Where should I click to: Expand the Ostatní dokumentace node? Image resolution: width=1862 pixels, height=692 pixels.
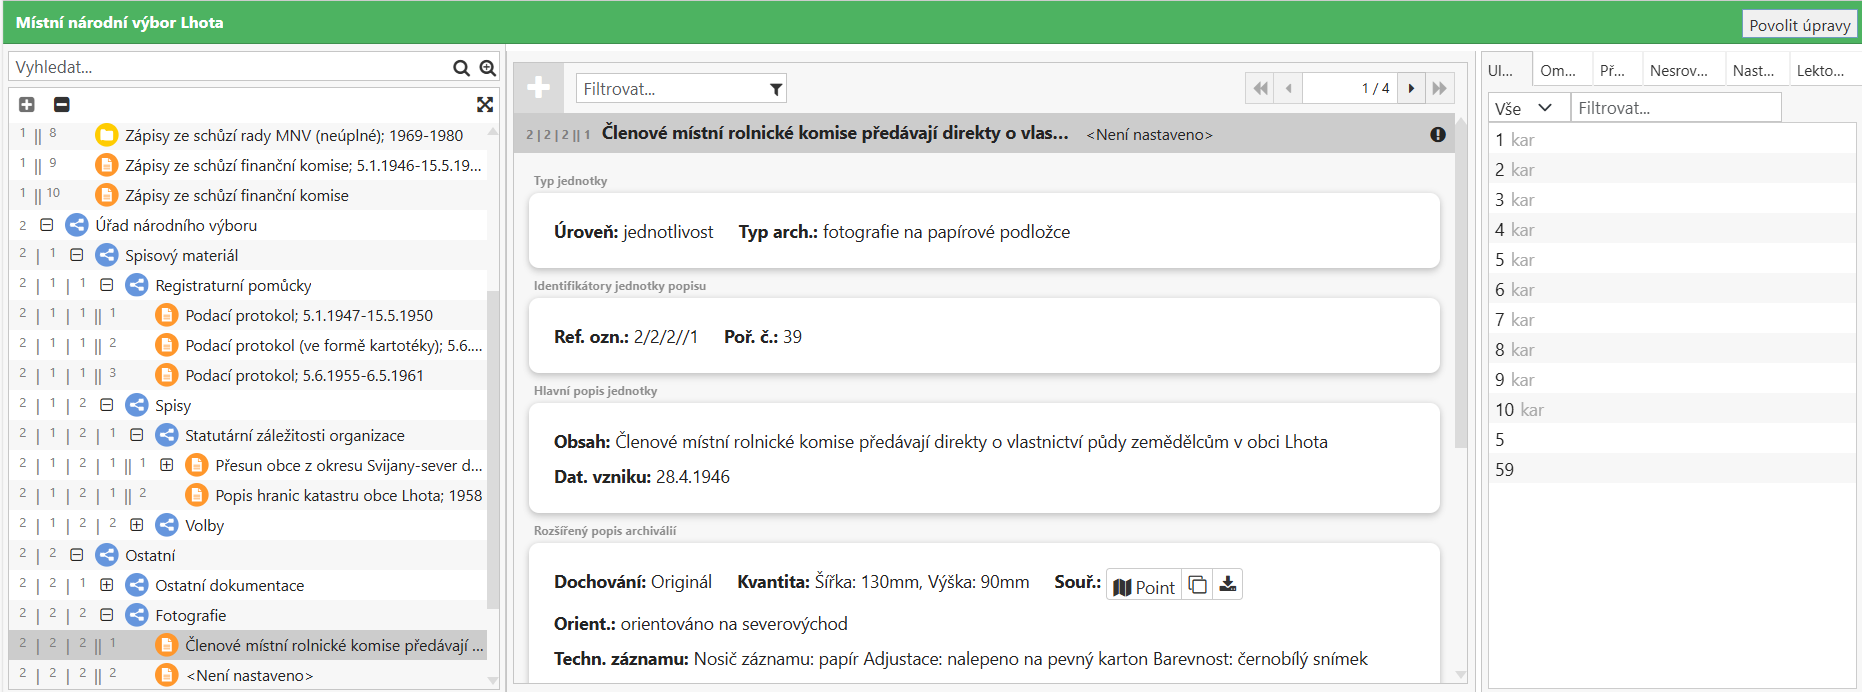coord(107,585)
